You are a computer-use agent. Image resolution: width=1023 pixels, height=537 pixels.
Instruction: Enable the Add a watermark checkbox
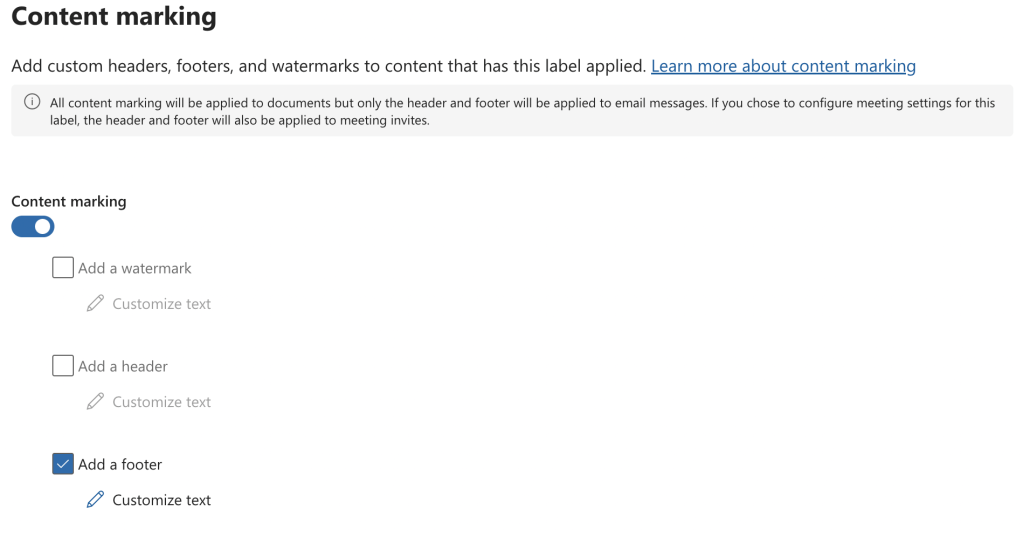click(63, 268)
